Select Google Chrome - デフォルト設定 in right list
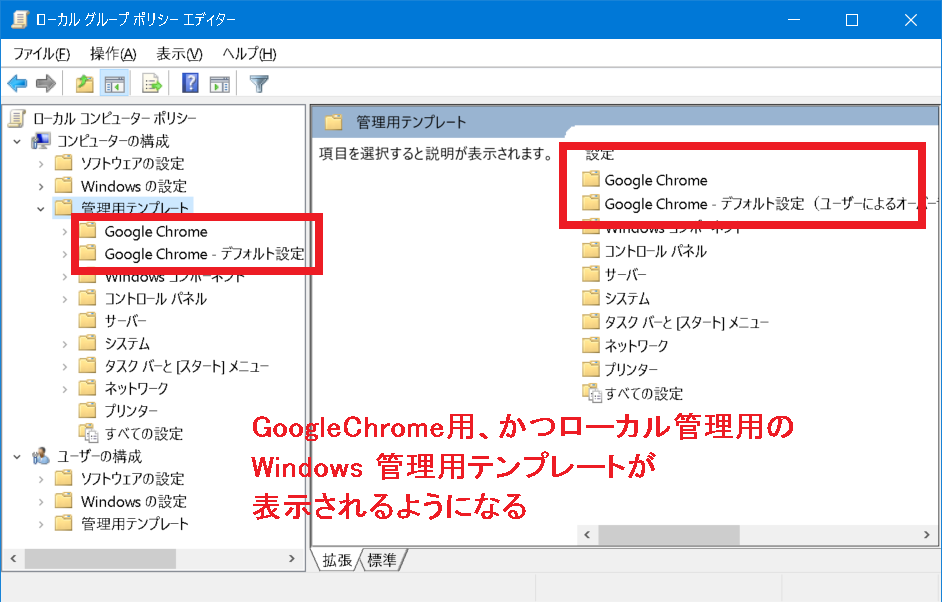The width and height of the screenshot is (942, 602). point(771,204)
